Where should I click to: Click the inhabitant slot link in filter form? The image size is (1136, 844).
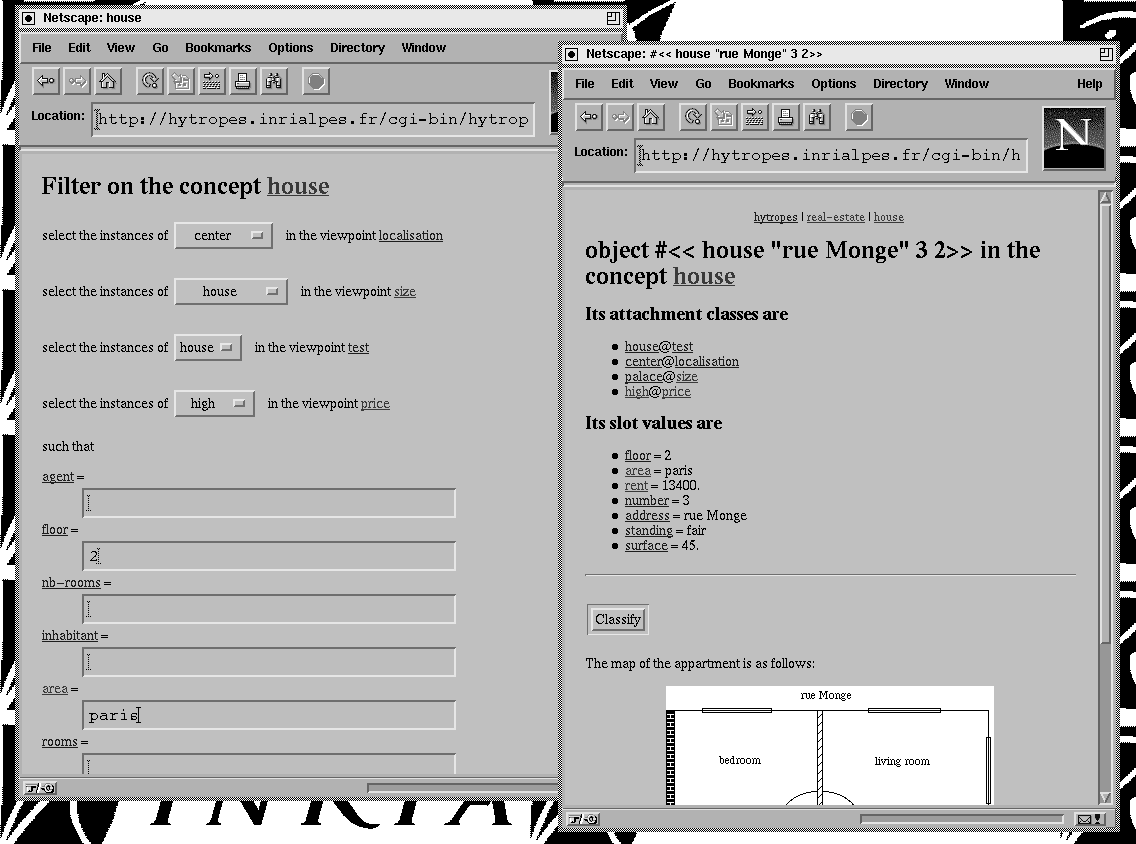[x=70, y=635]
